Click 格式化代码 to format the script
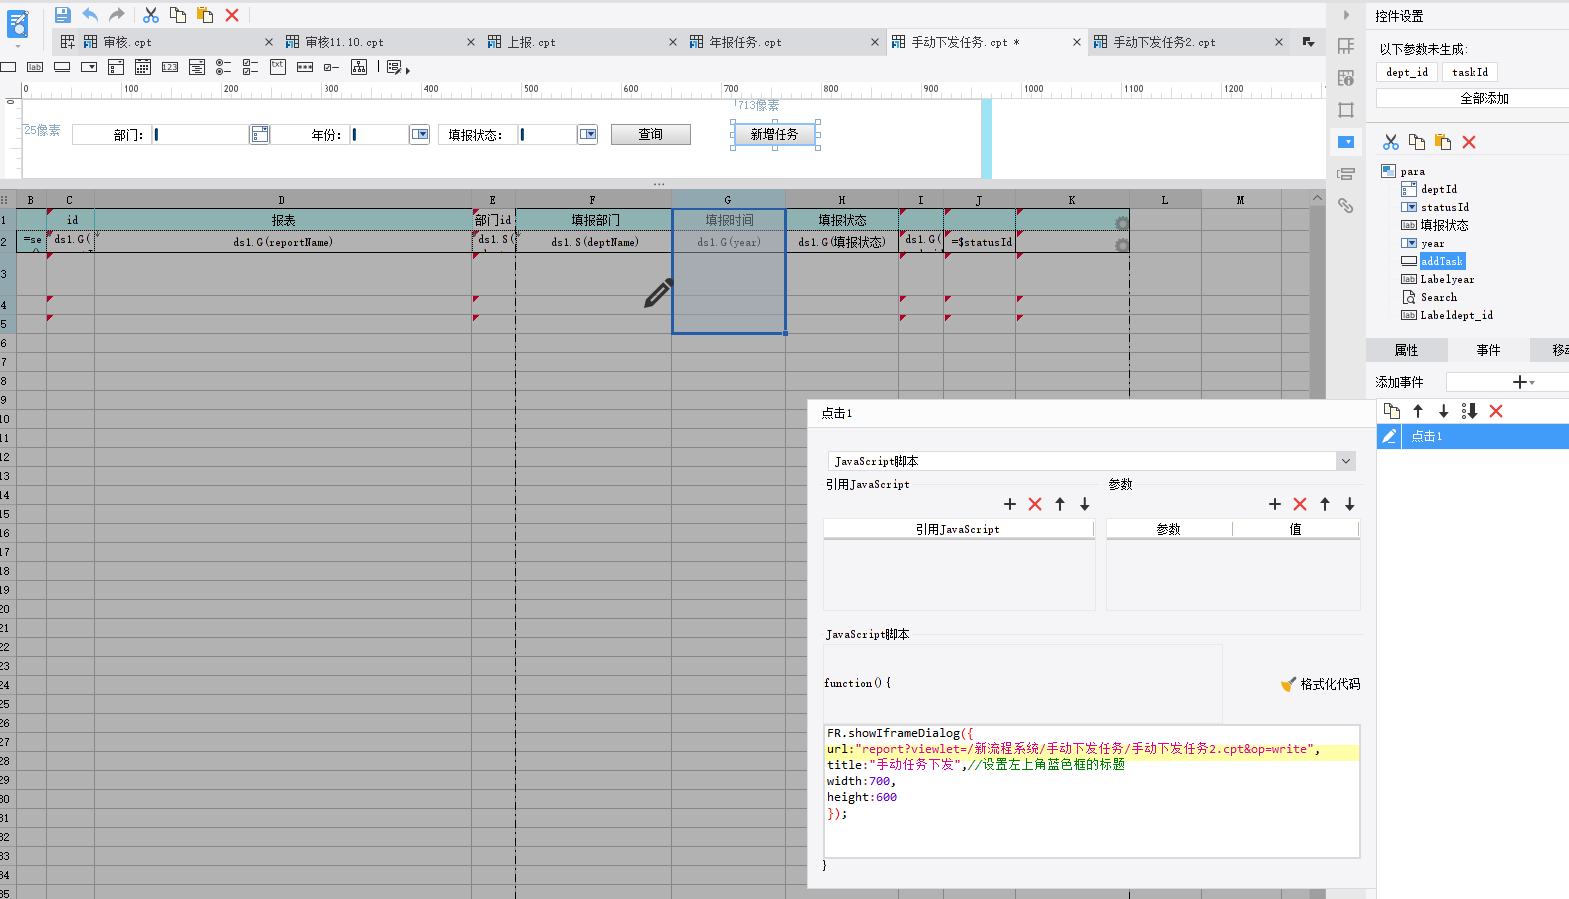Screen dimensions: 1569x899 tap(1320, 684)
